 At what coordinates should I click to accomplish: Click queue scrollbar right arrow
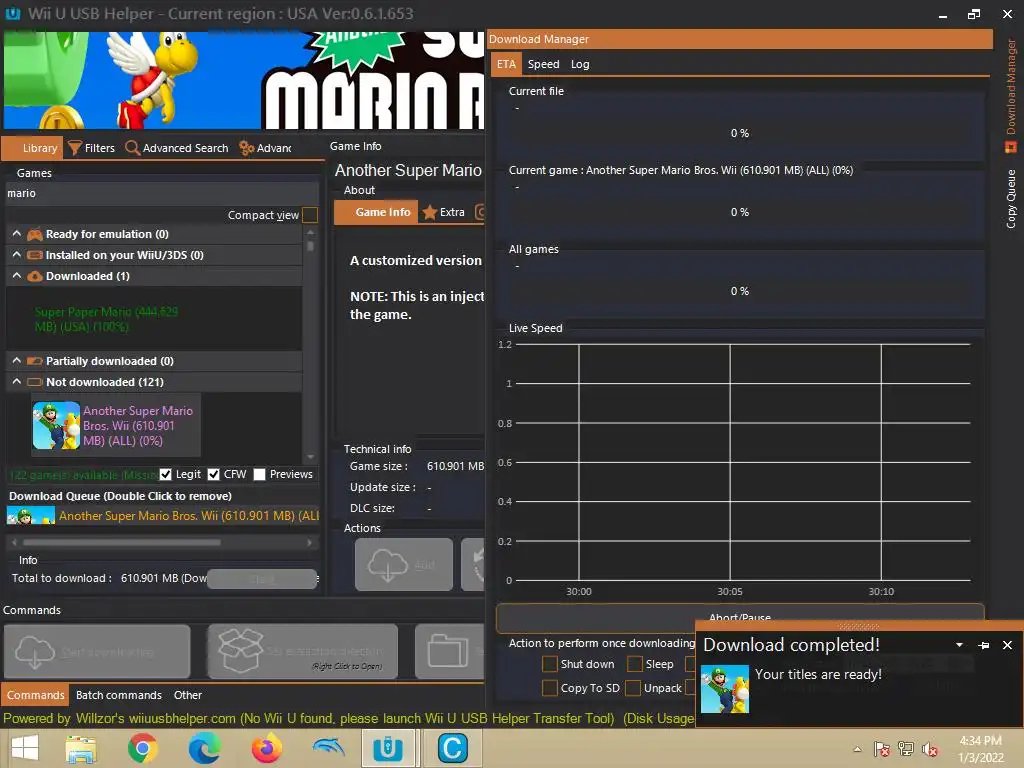[310, 542]
